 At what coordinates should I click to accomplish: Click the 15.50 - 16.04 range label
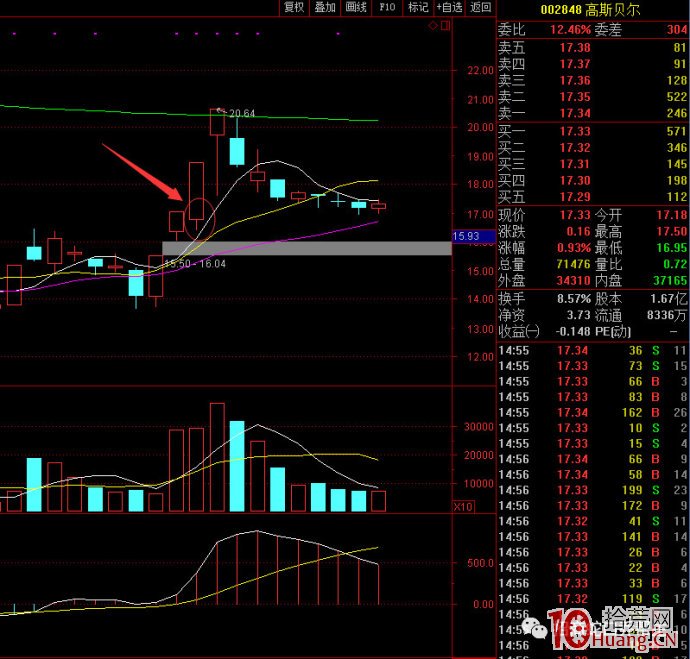coord(195,264)
